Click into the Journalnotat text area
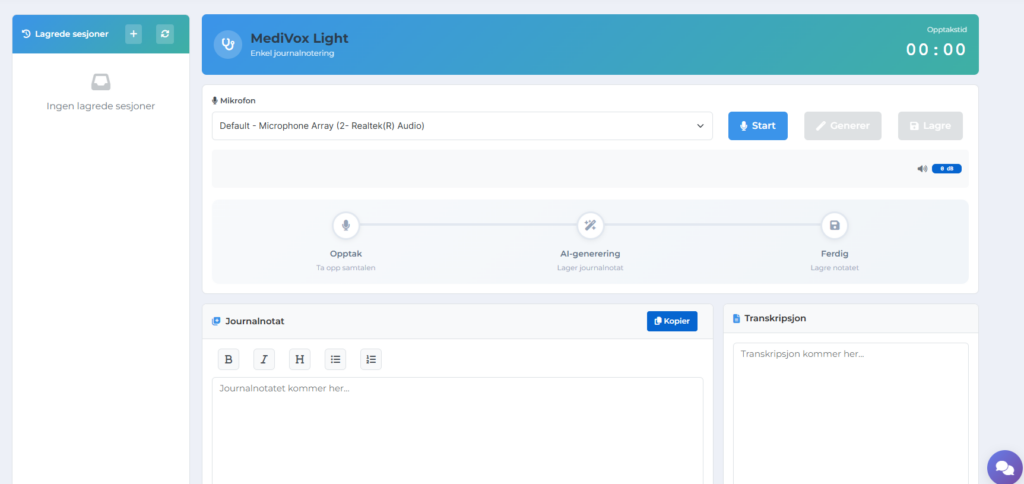The image size is (1024, 484). click(457, 430)
